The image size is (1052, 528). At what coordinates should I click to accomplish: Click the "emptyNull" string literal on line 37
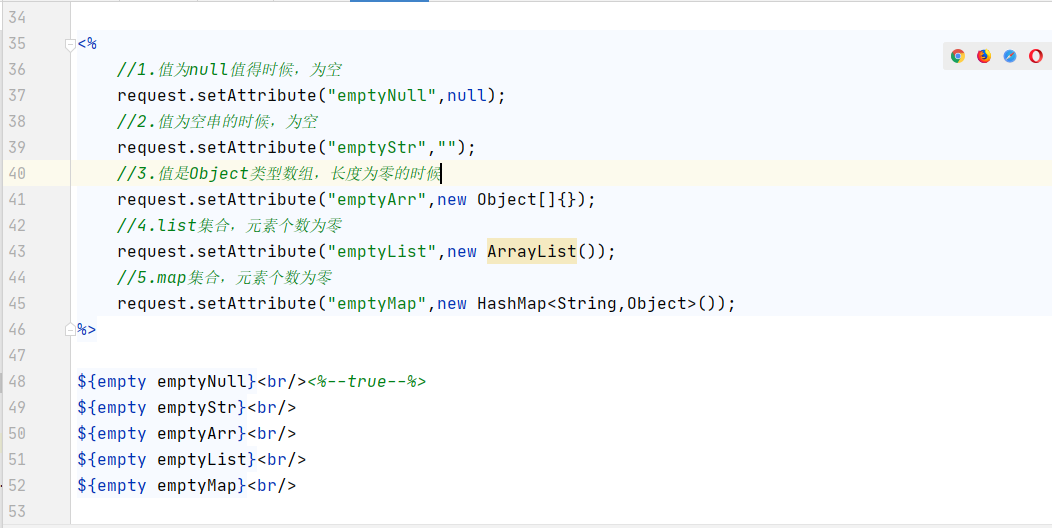pyautogui.click(x=382, y=95)
